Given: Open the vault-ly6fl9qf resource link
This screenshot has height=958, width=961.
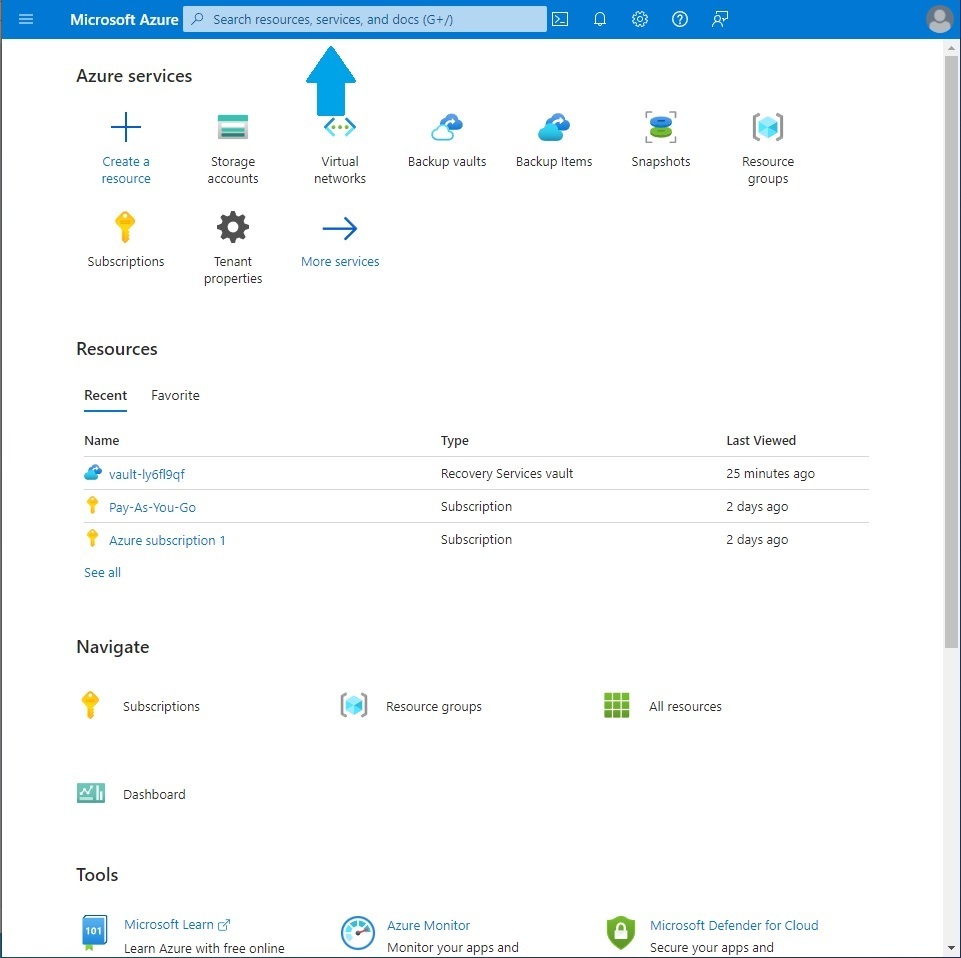Looking at the screenshot, I should (x=146, y=474).
